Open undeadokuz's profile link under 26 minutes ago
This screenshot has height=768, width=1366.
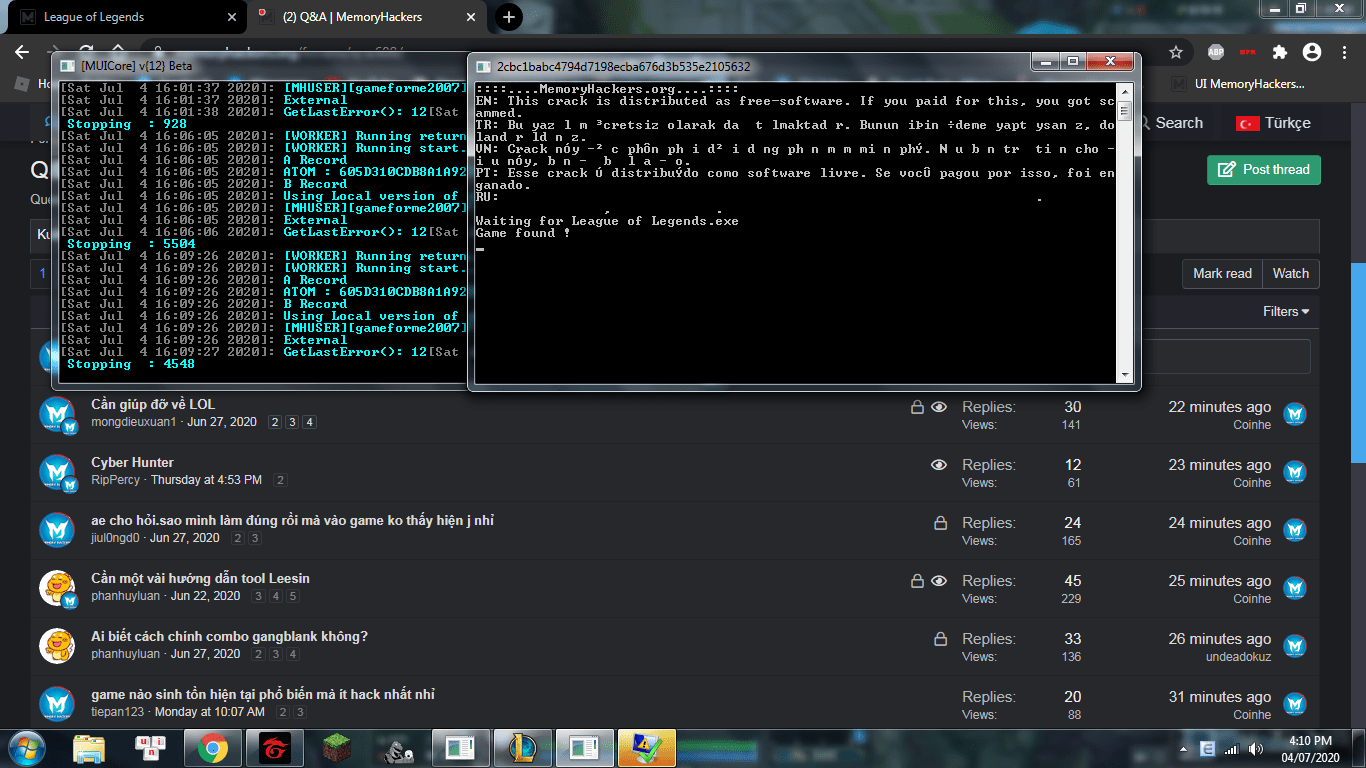pyautogui.click(x=1239, y=657)
